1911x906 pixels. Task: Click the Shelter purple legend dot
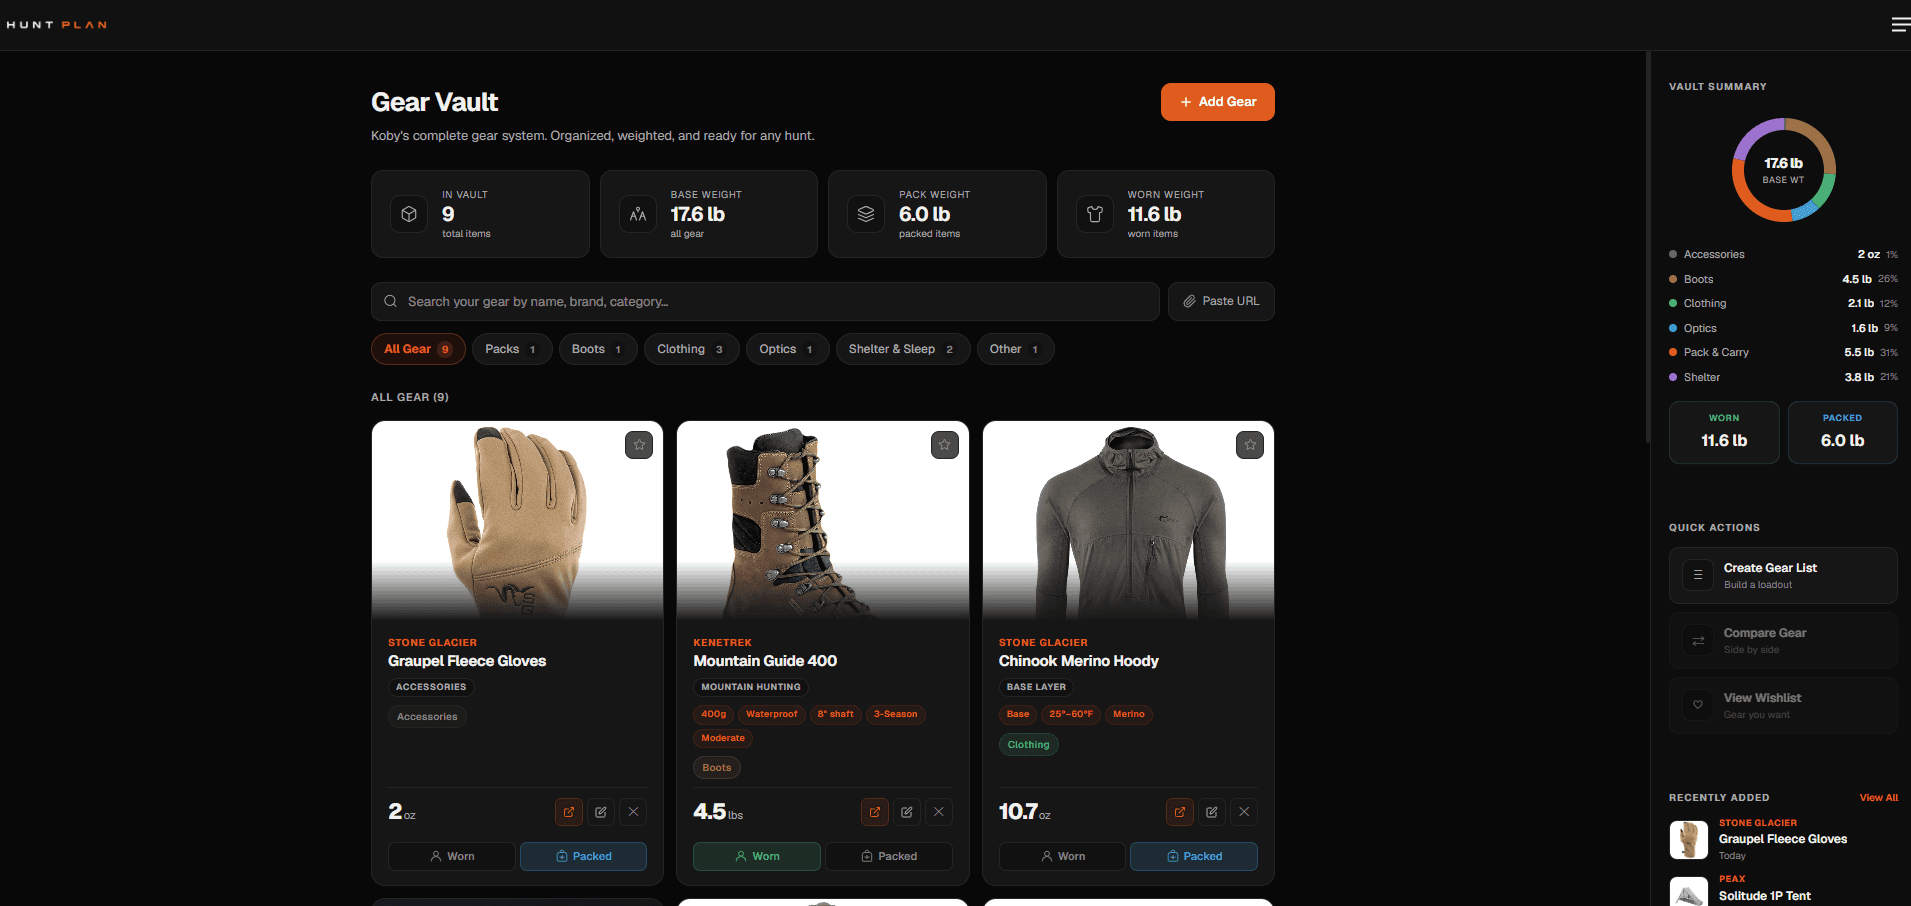point(1673,377)
